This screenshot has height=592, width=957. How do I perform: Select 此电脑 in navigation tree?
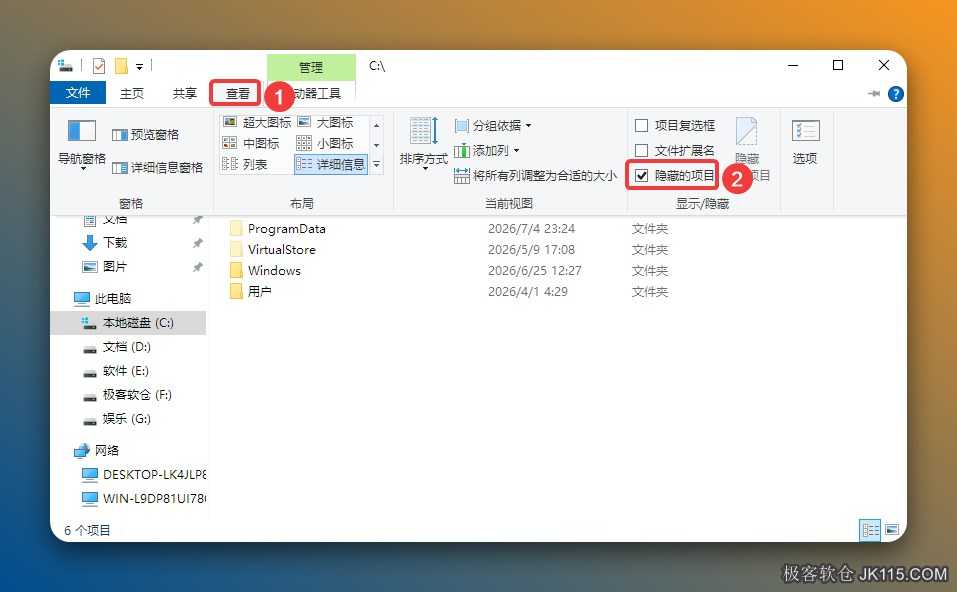pos(113,298)
